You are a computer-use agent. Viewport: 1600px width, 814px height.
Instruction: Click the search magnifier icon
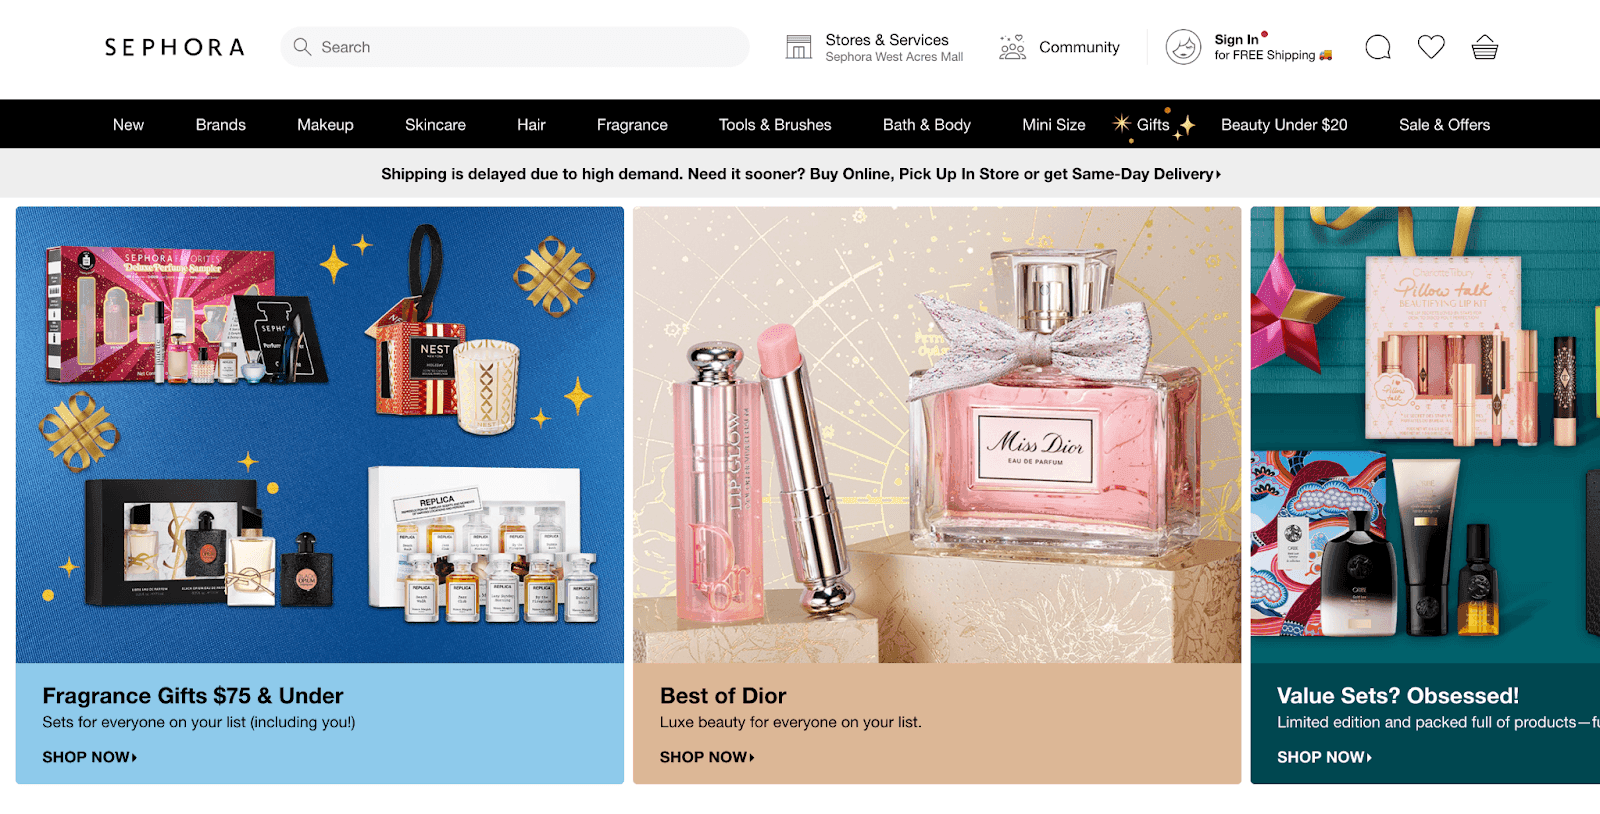(302, 46)
